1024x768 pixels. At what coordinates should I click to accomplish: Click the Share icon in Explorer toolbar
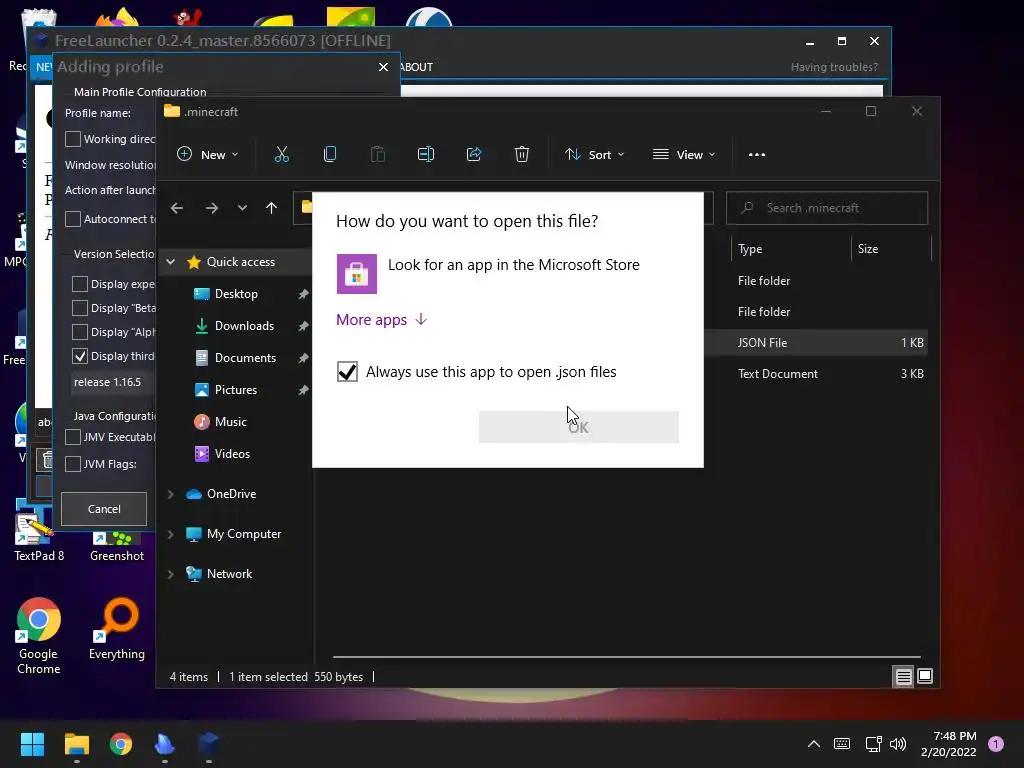pyautogui.click(x=473, y=155)
